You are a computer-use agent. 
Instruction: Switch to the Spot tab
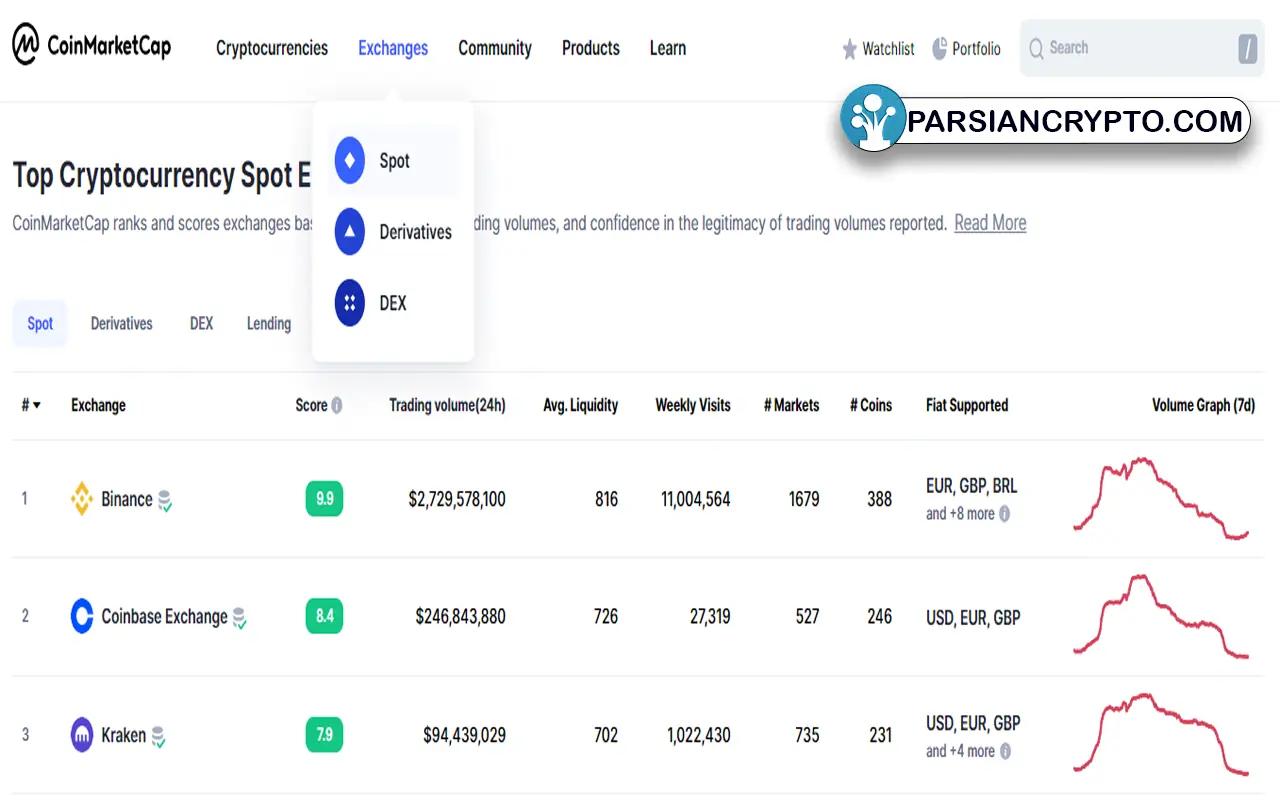(40, 324)
